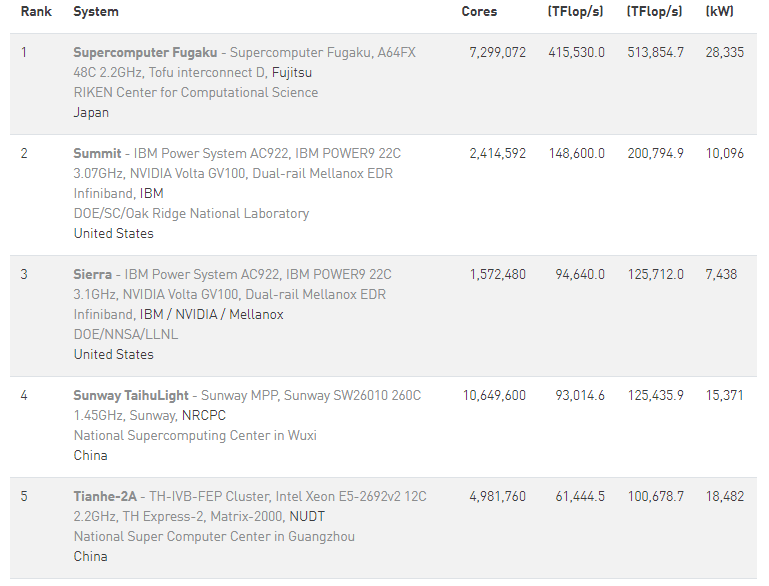This screenshot has height=586, width=769.
Task: Click rank number 3
Action: point(24,274)
